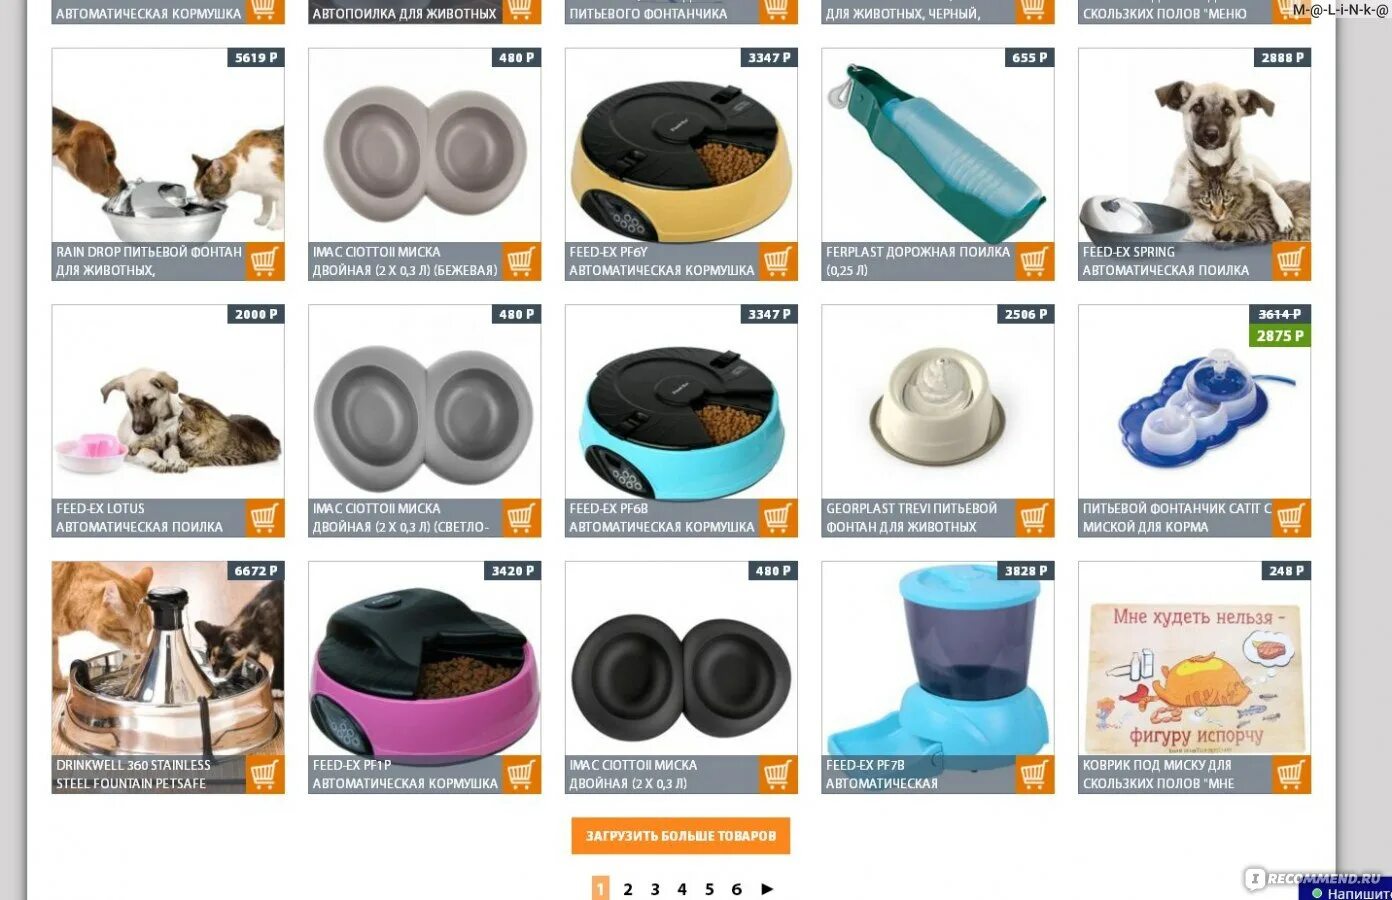1392x900 pixels.
Task: Click the Загрузить больше товаров button
Action: pyautogui.click(x=681, y=836)
